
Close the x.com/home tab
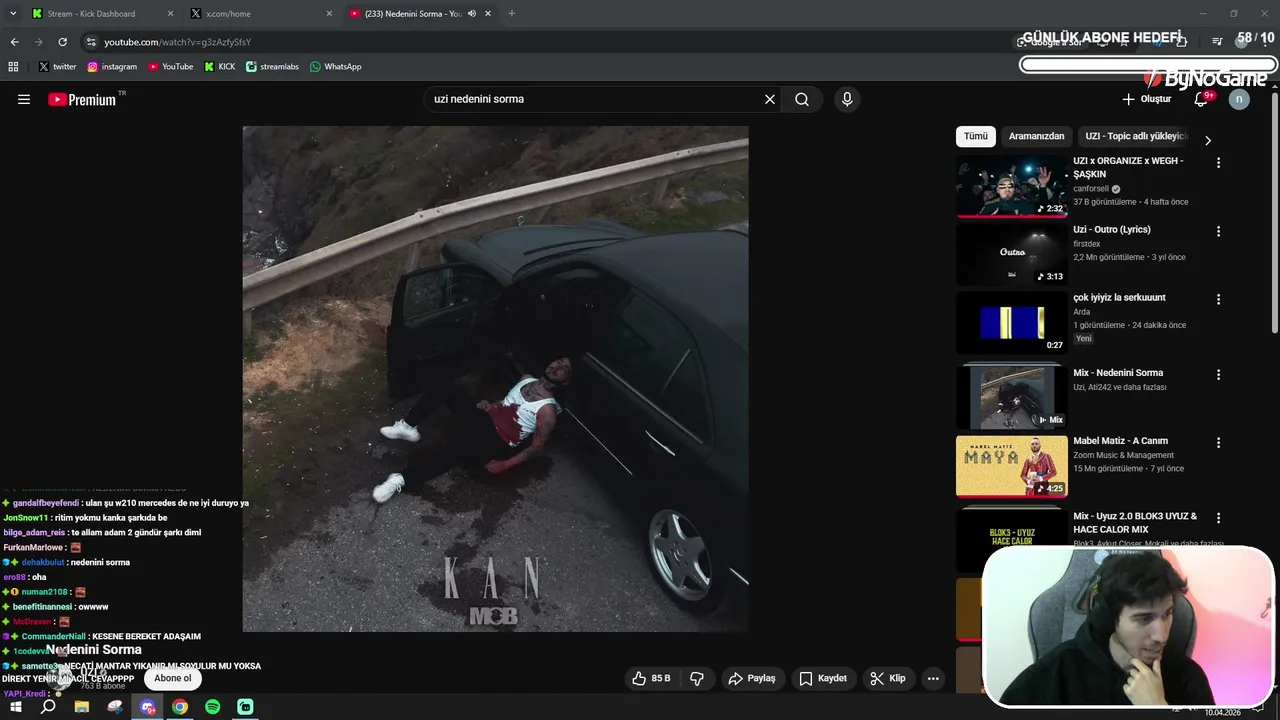329,14
